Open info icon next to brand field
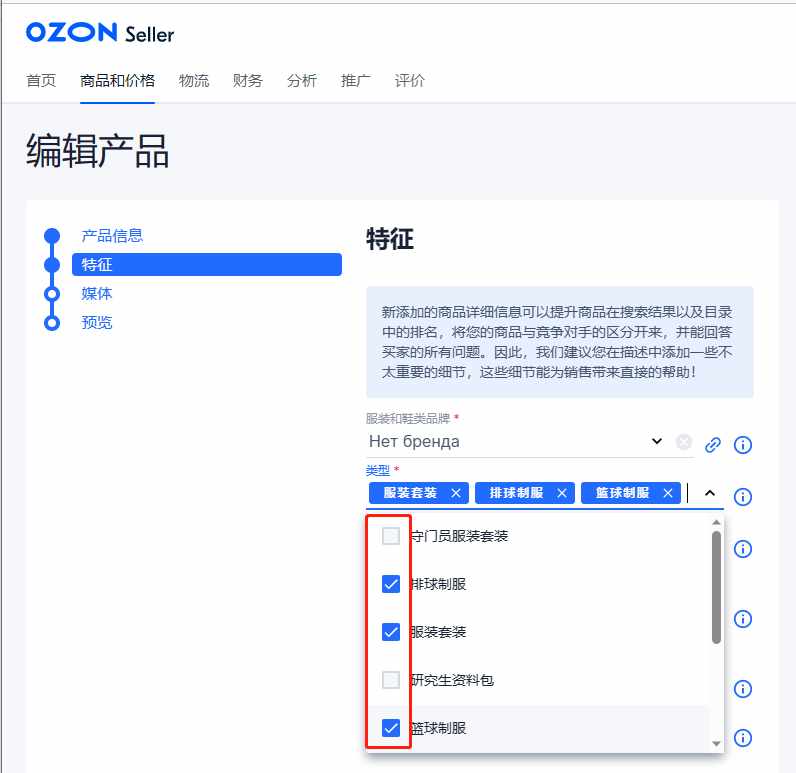The width and height of the screenshot is (796, 773). point(743,445)
